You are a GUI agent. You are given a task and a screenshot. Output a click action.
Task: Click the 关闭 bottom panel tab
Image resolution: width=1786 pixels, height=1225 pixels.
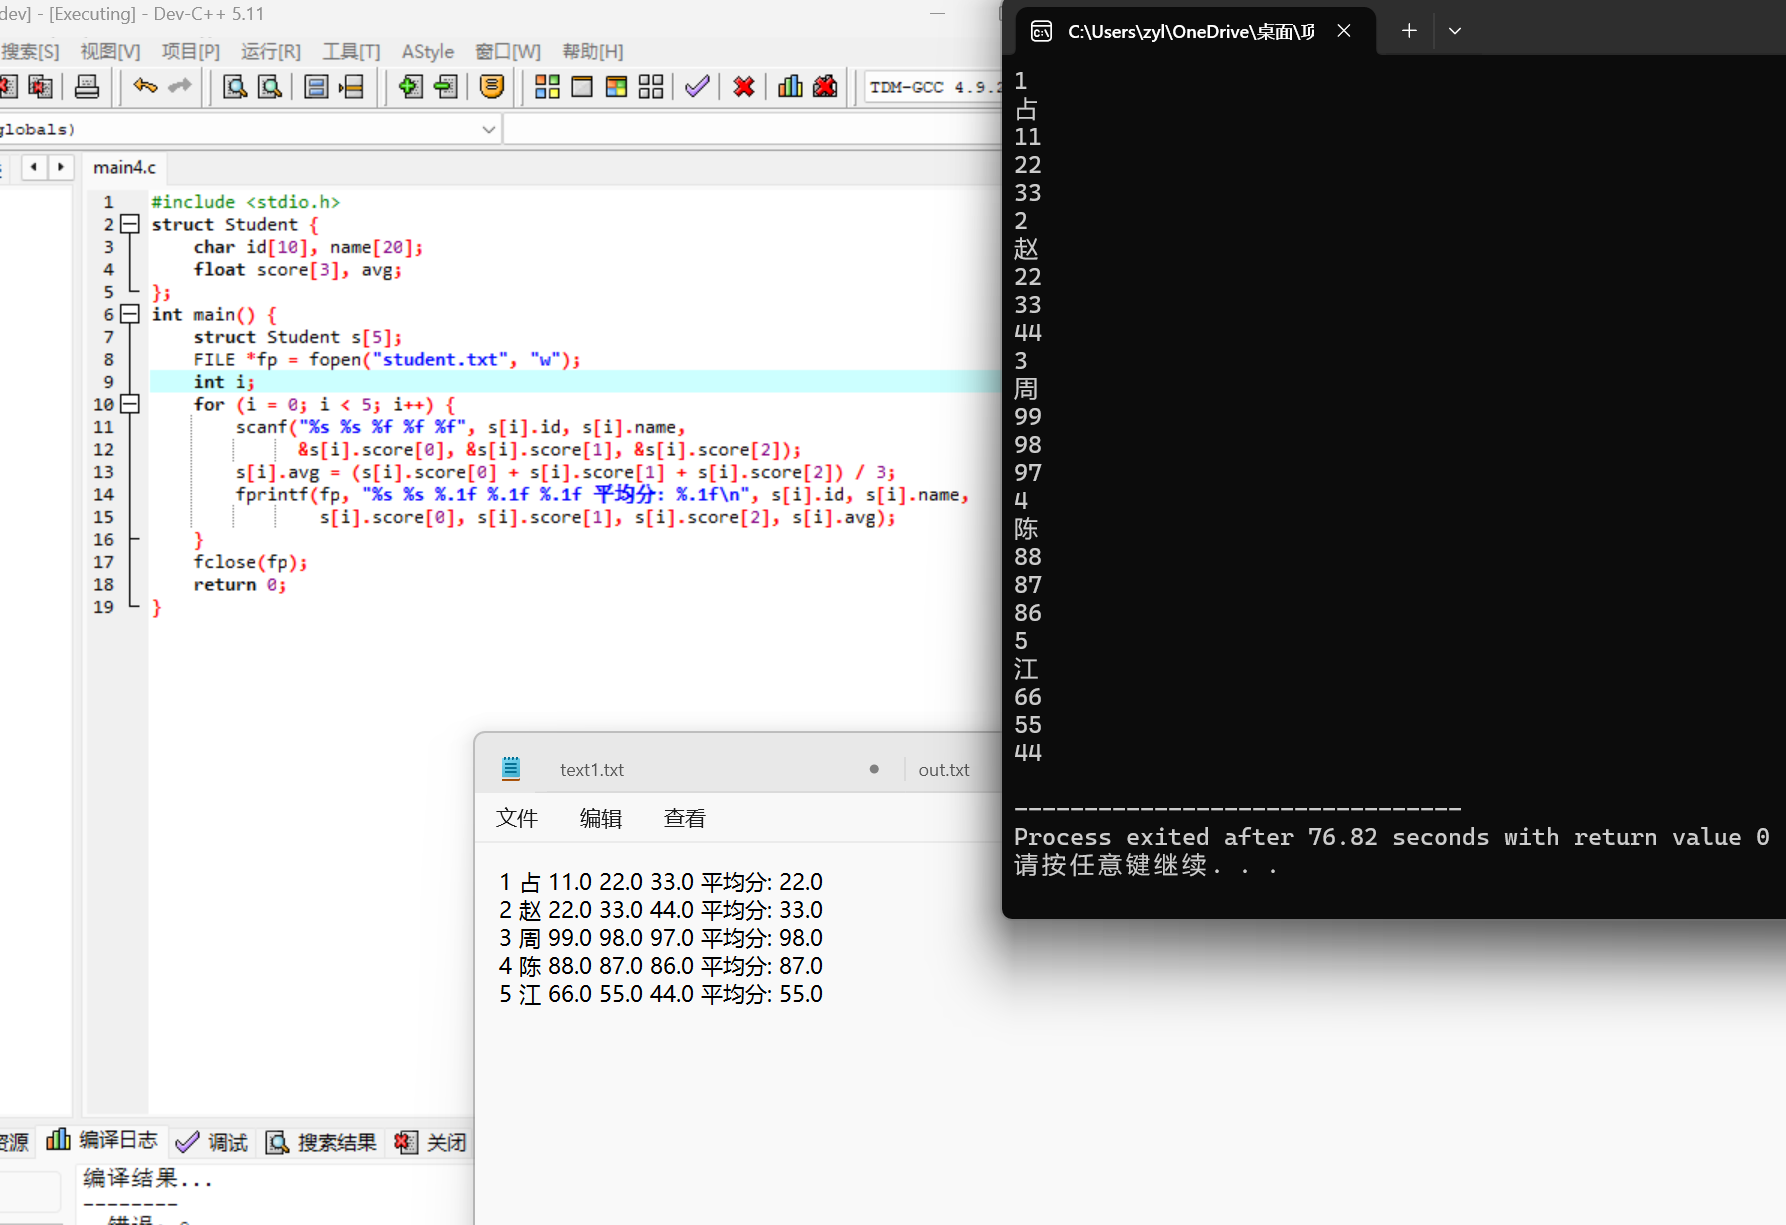[431, 1142]
